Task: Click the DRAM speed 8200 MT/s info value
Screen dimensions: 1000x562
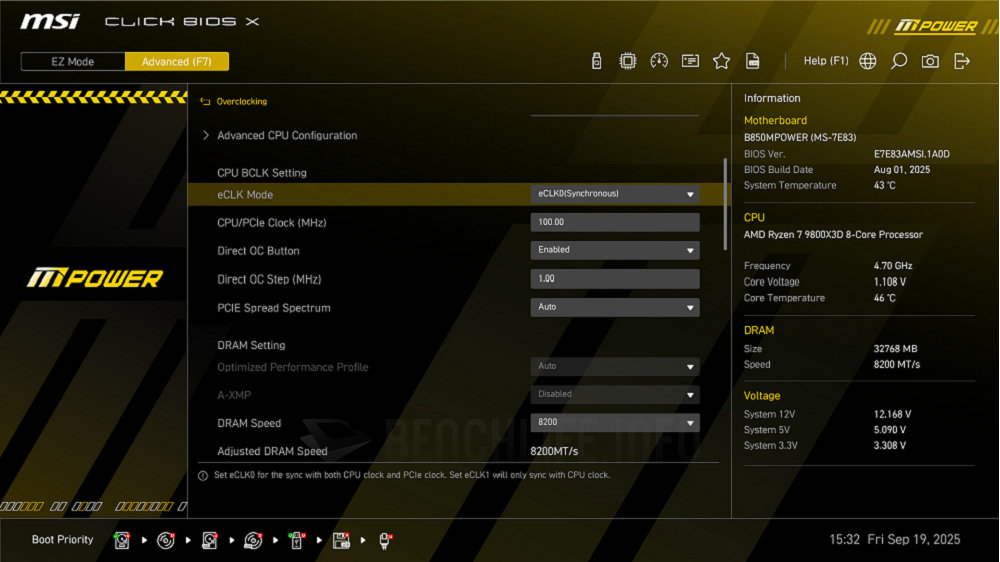Action: 897,365
